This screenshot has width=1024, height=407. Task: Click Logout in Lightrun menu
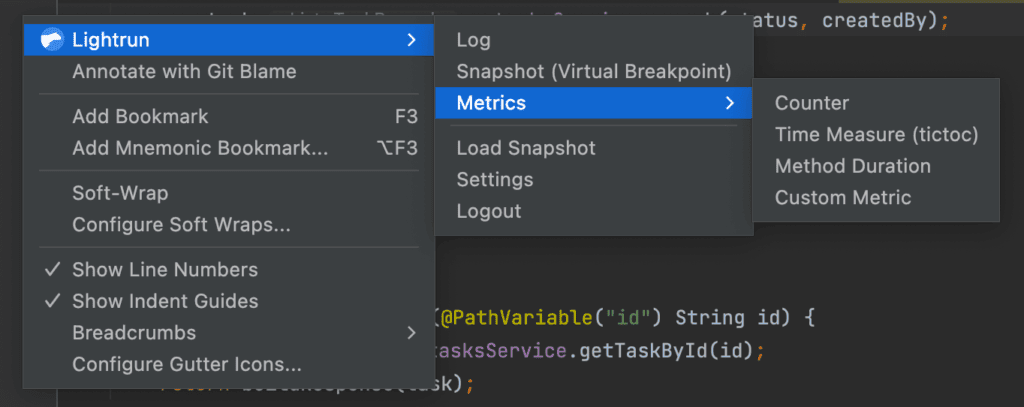(488, 211)
